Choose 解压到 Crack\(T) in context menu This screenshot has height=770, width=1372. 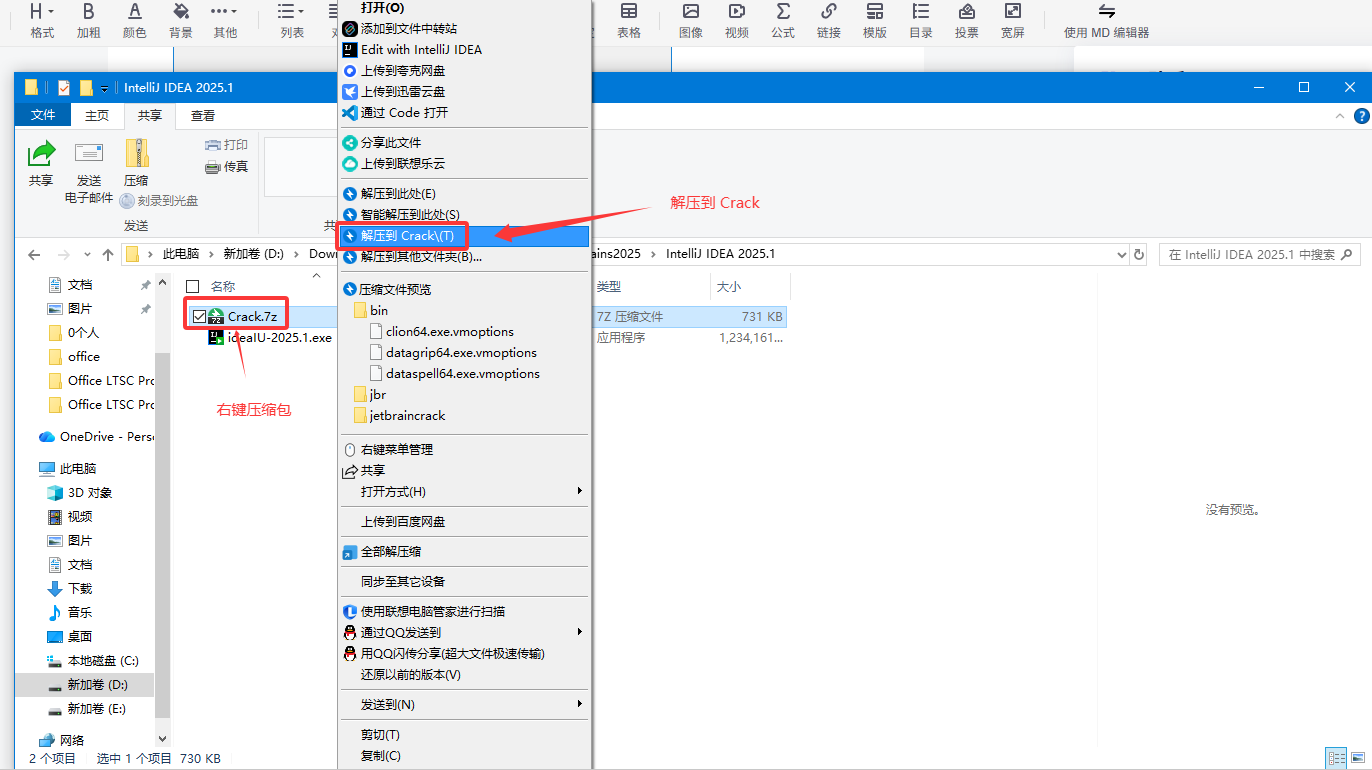pos(465,236)
